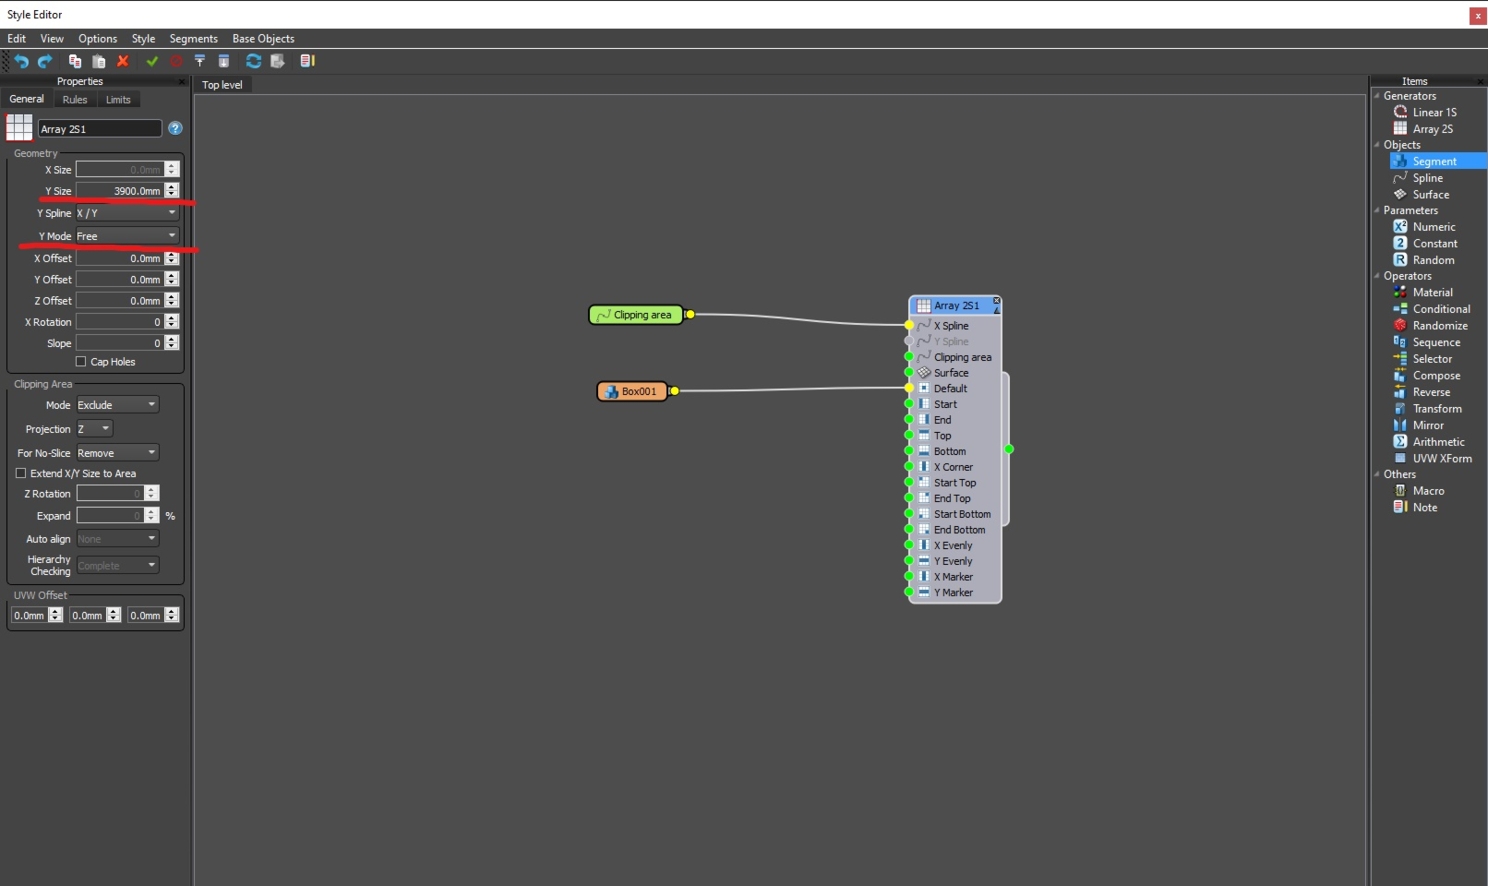Select the Arithmetic operator item

point(1438,442)
